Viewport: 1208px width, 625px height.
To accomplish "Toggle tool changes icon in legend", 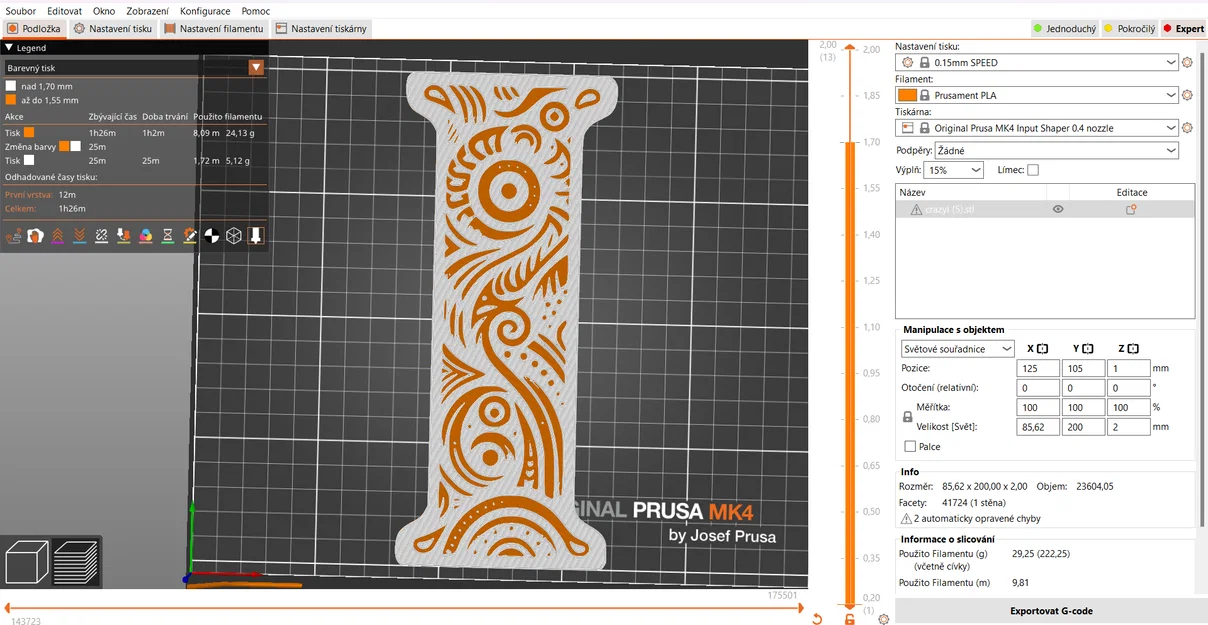I will (x=124, y=236).
